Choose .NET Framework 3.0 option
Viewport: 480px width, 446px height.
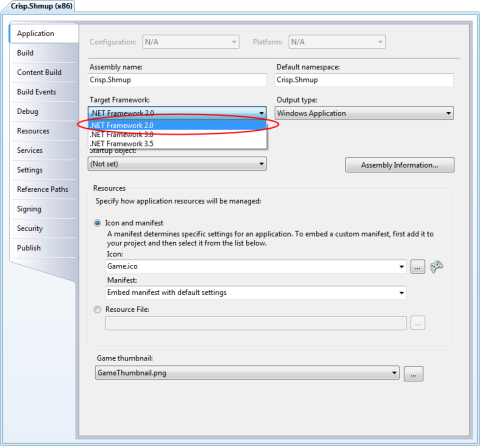pos(177,135)
